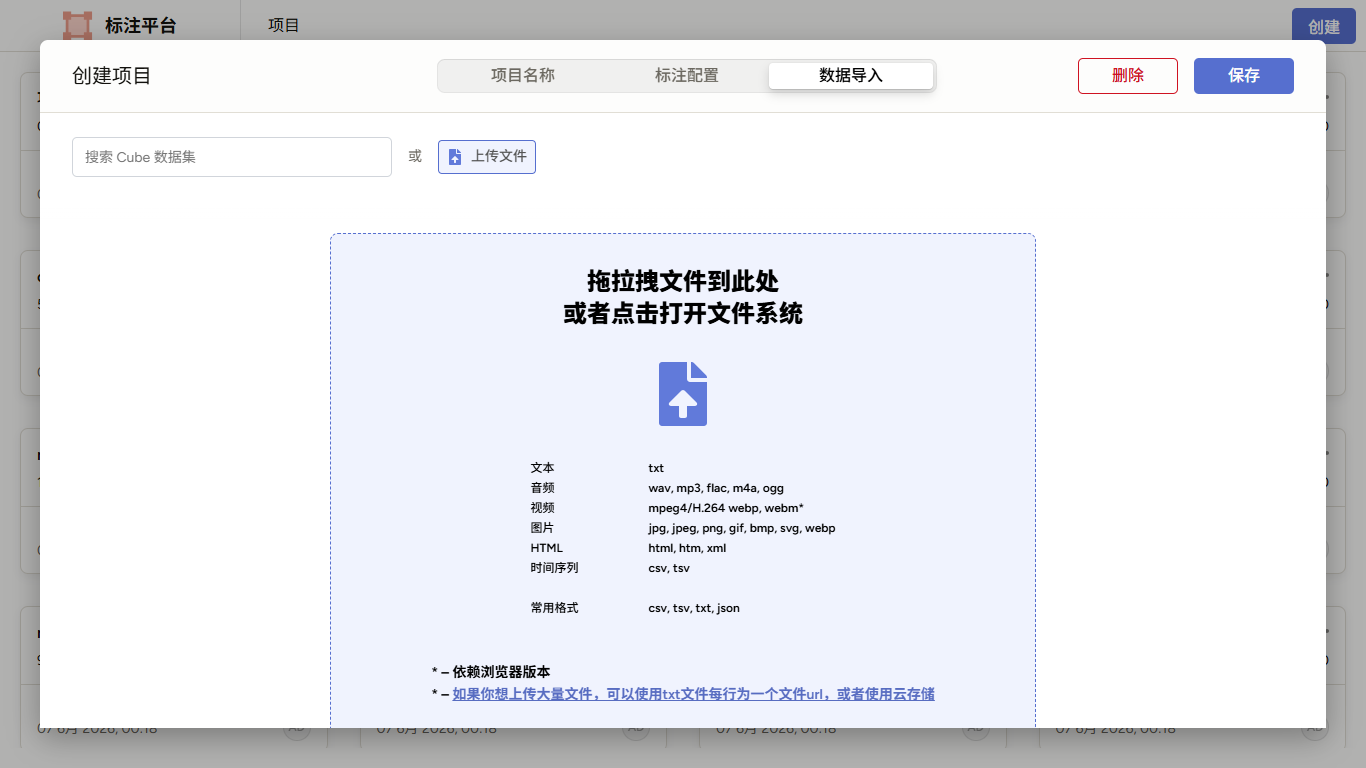This screenshot has width=1366, height=768.
Task: Click the large file-upload icon in drop zone
Action: coord(683,394)
